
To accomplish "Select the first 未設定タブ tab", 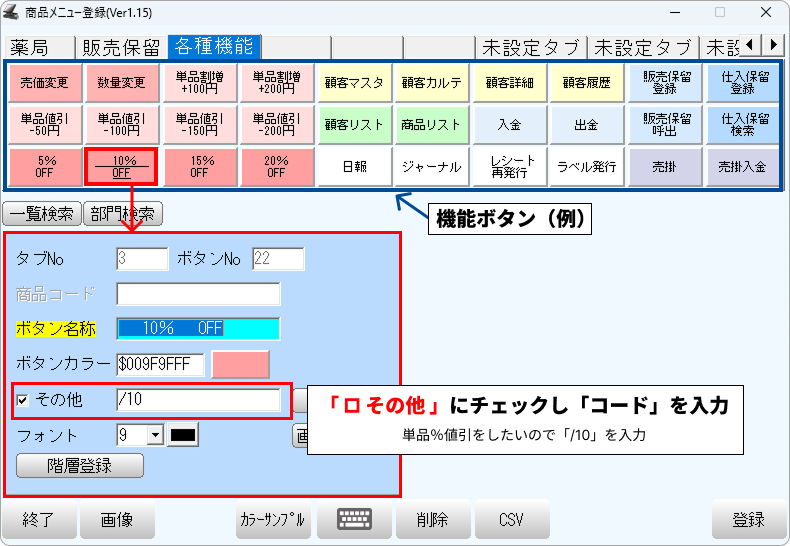I will [x=530, y=47].
